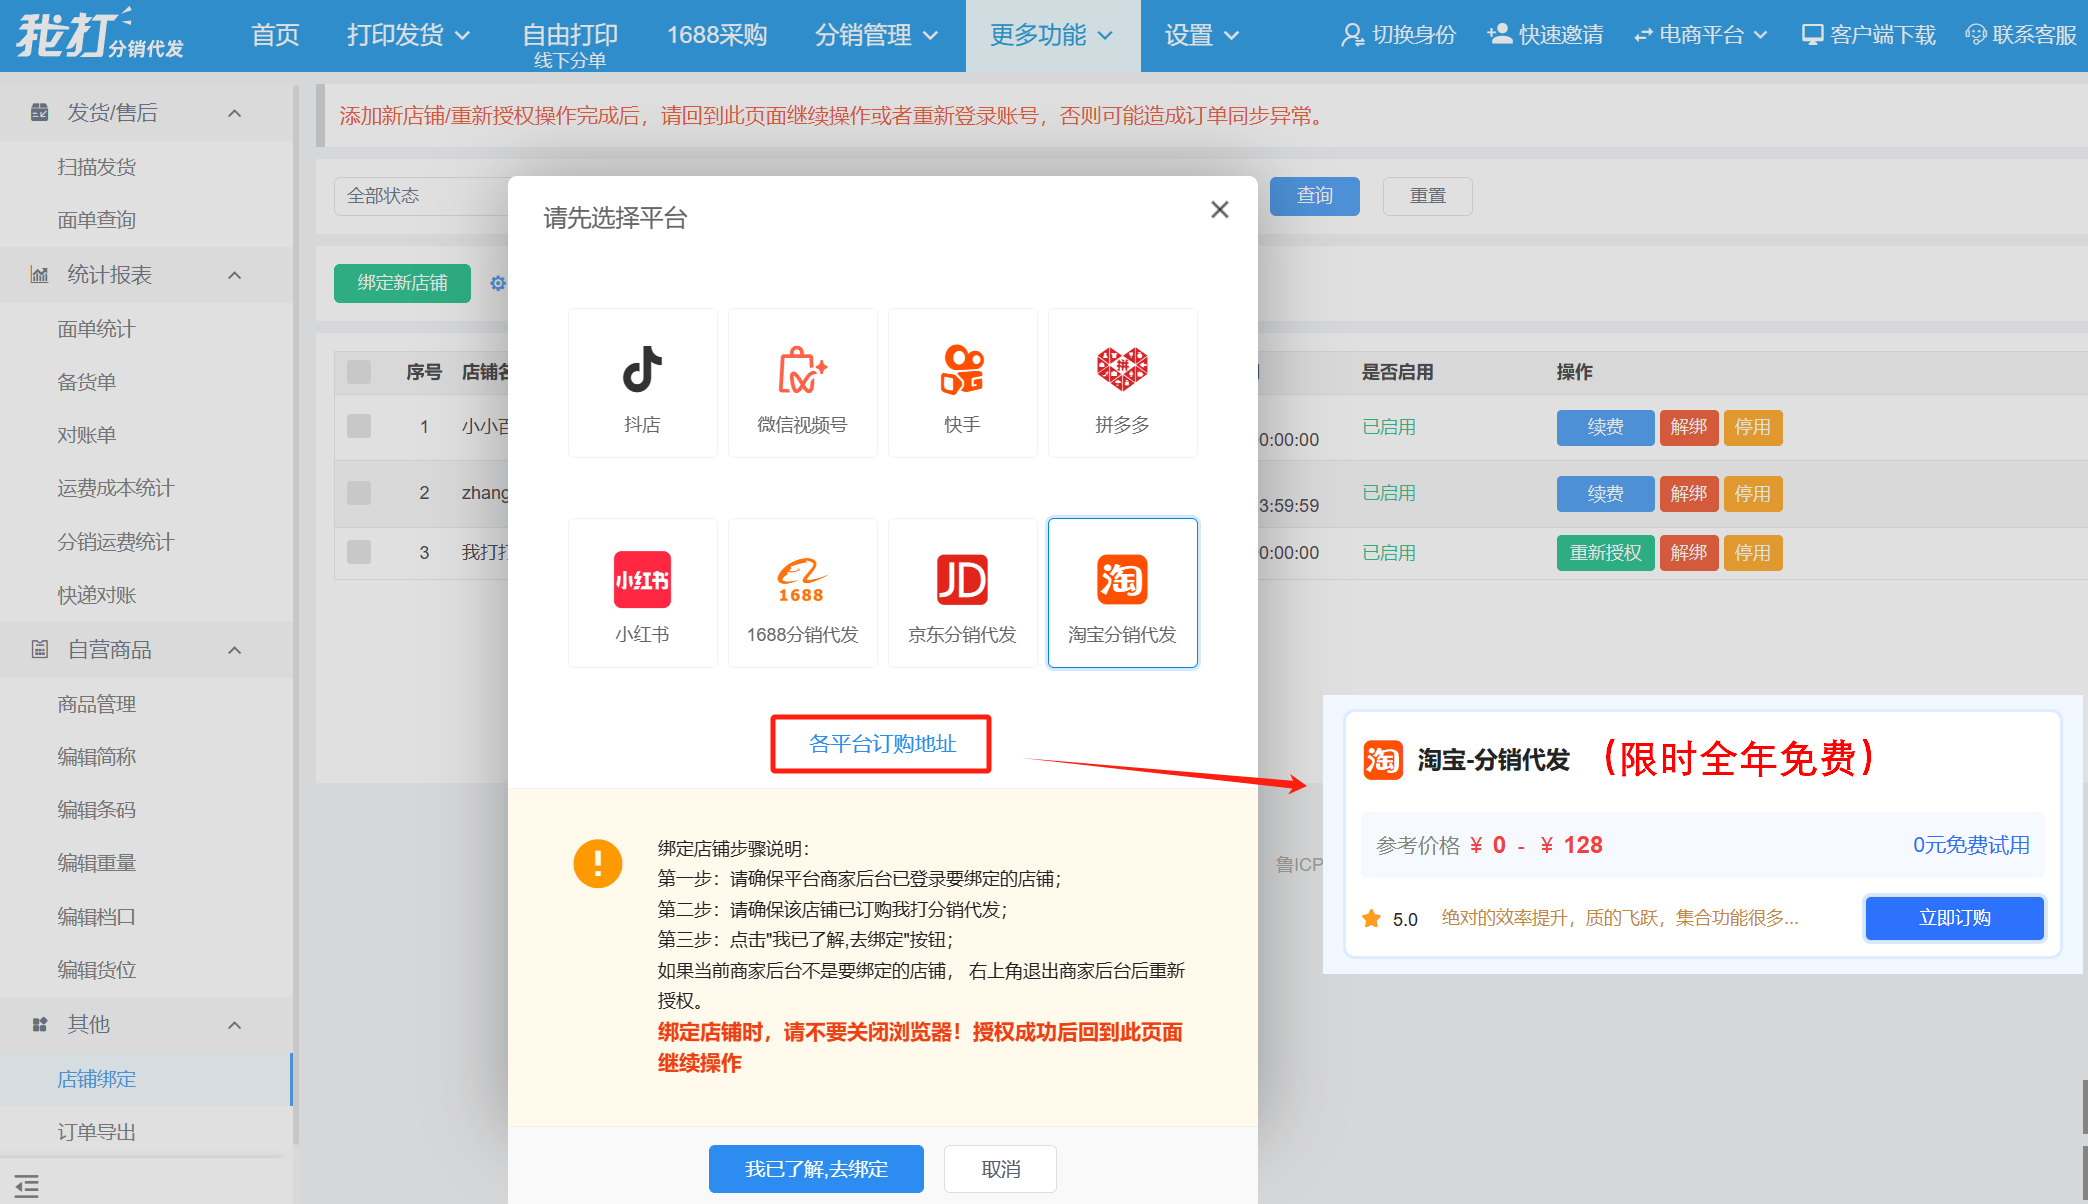Open the 设置 dropdown menu

point(1201,35)
